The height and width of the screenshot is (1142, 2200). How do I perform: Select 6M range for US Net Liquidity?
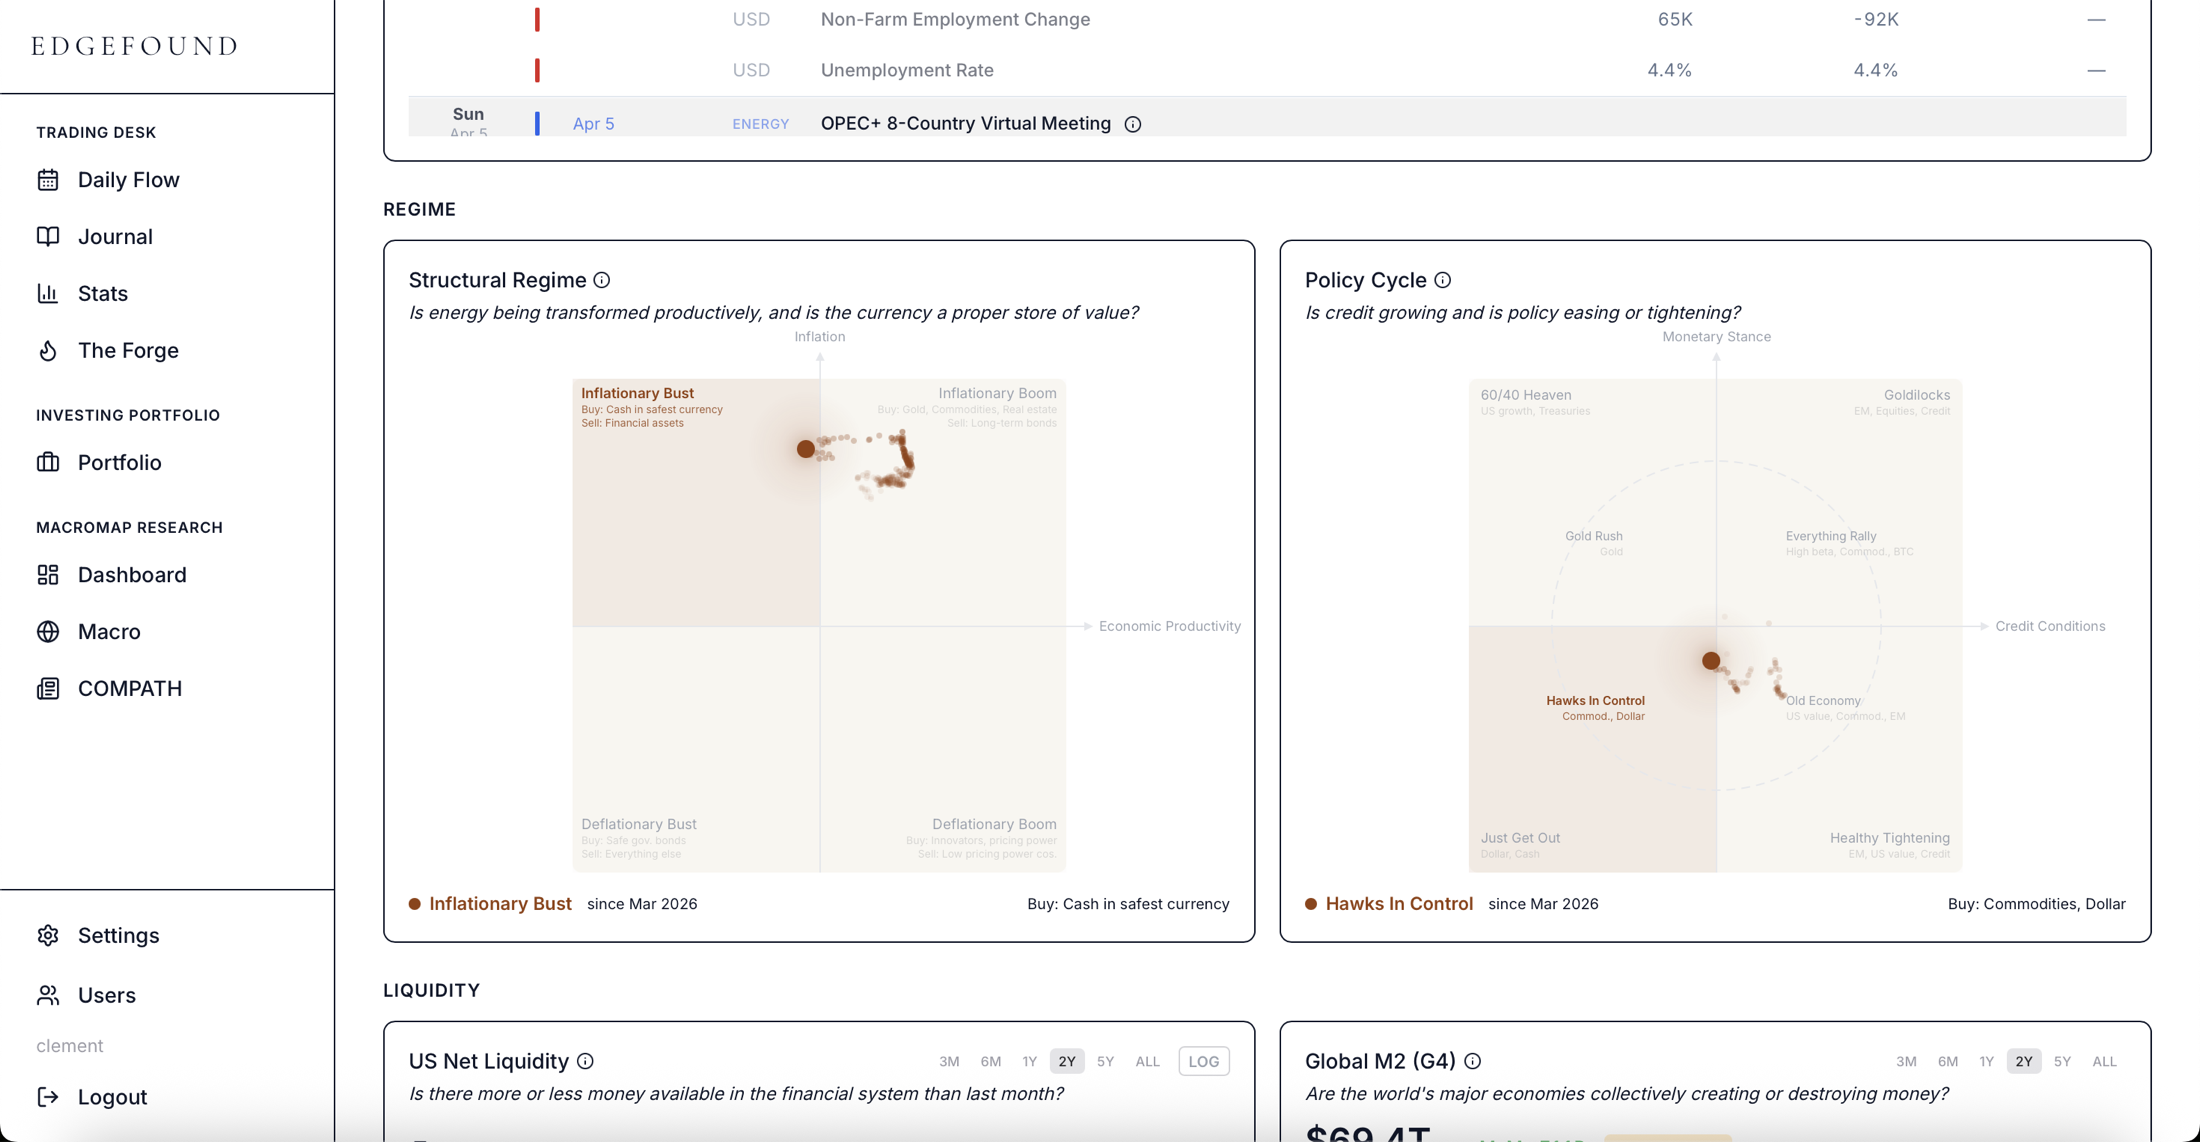tap(991, 1062)
